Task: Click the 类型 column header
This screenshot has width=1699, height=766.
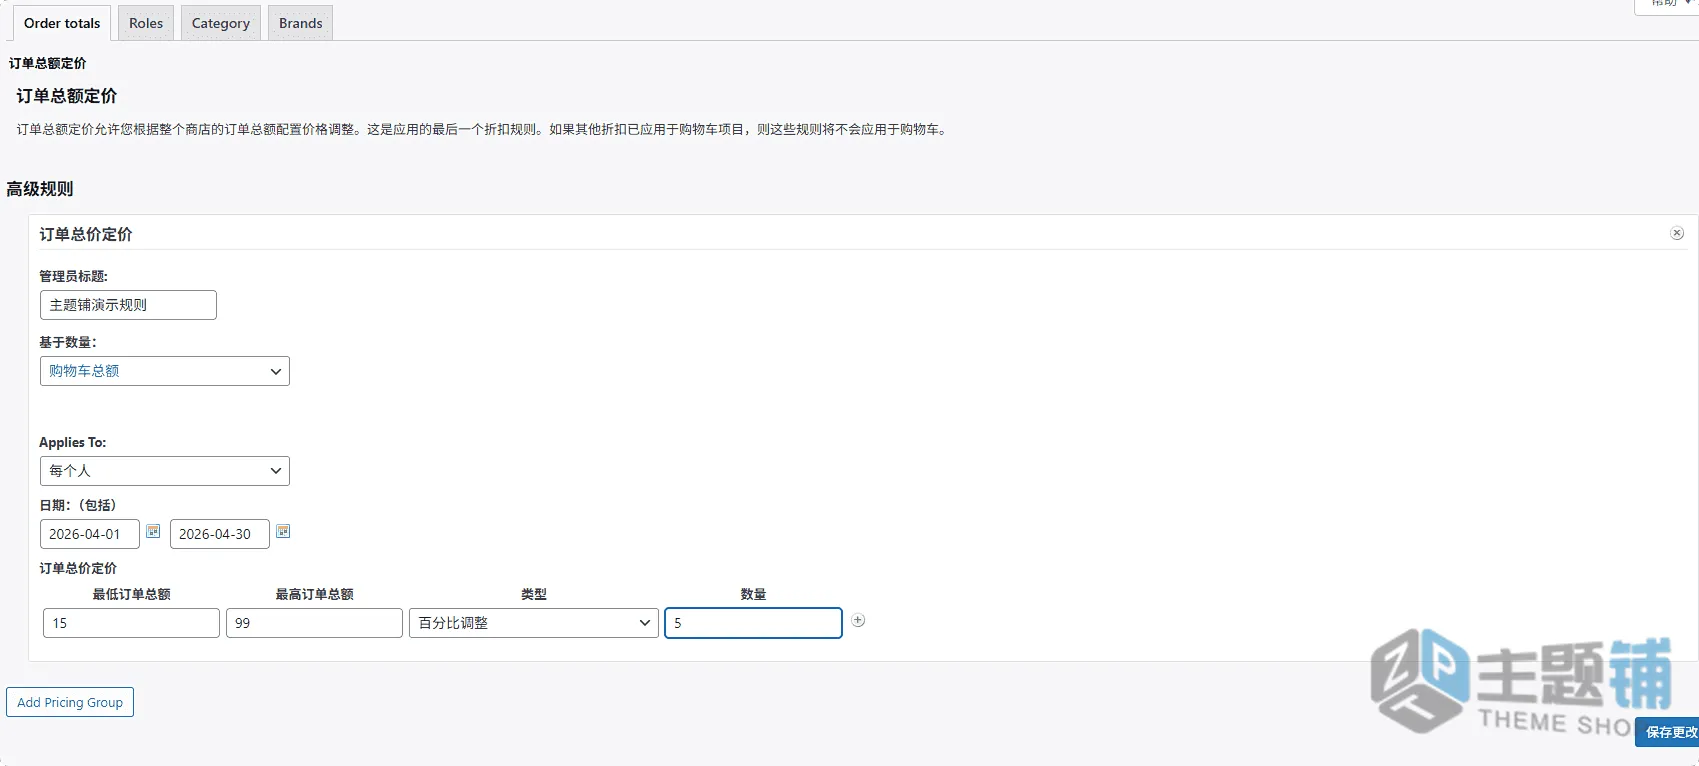Action: pyautogui.click(x=534, y=594)
